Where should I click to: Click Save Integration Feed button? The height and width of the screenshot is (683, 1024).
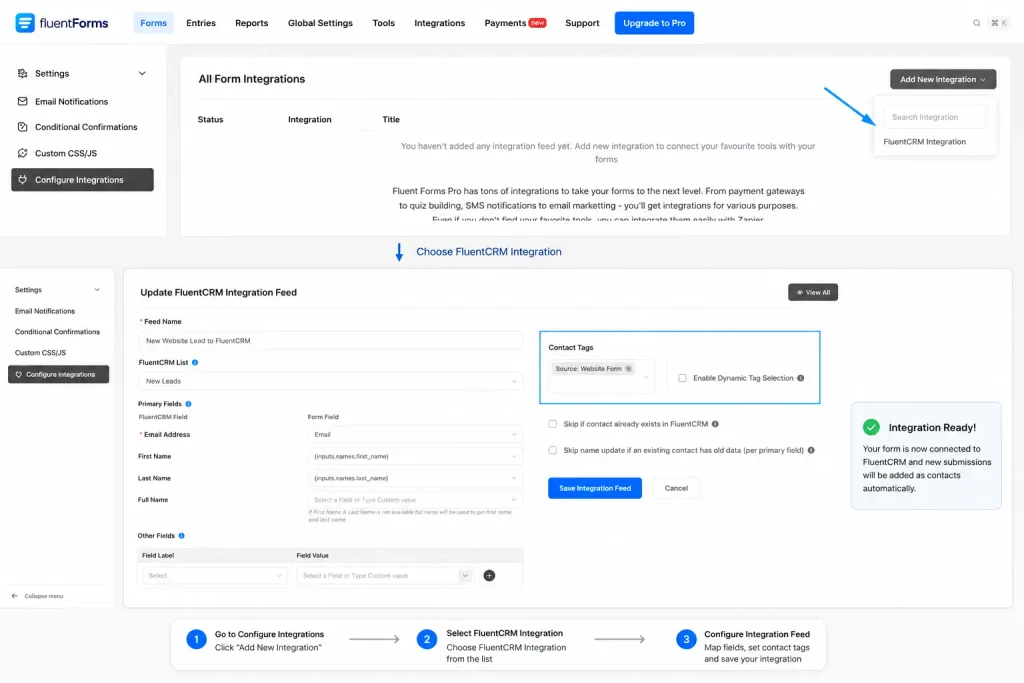click(594, 488)
